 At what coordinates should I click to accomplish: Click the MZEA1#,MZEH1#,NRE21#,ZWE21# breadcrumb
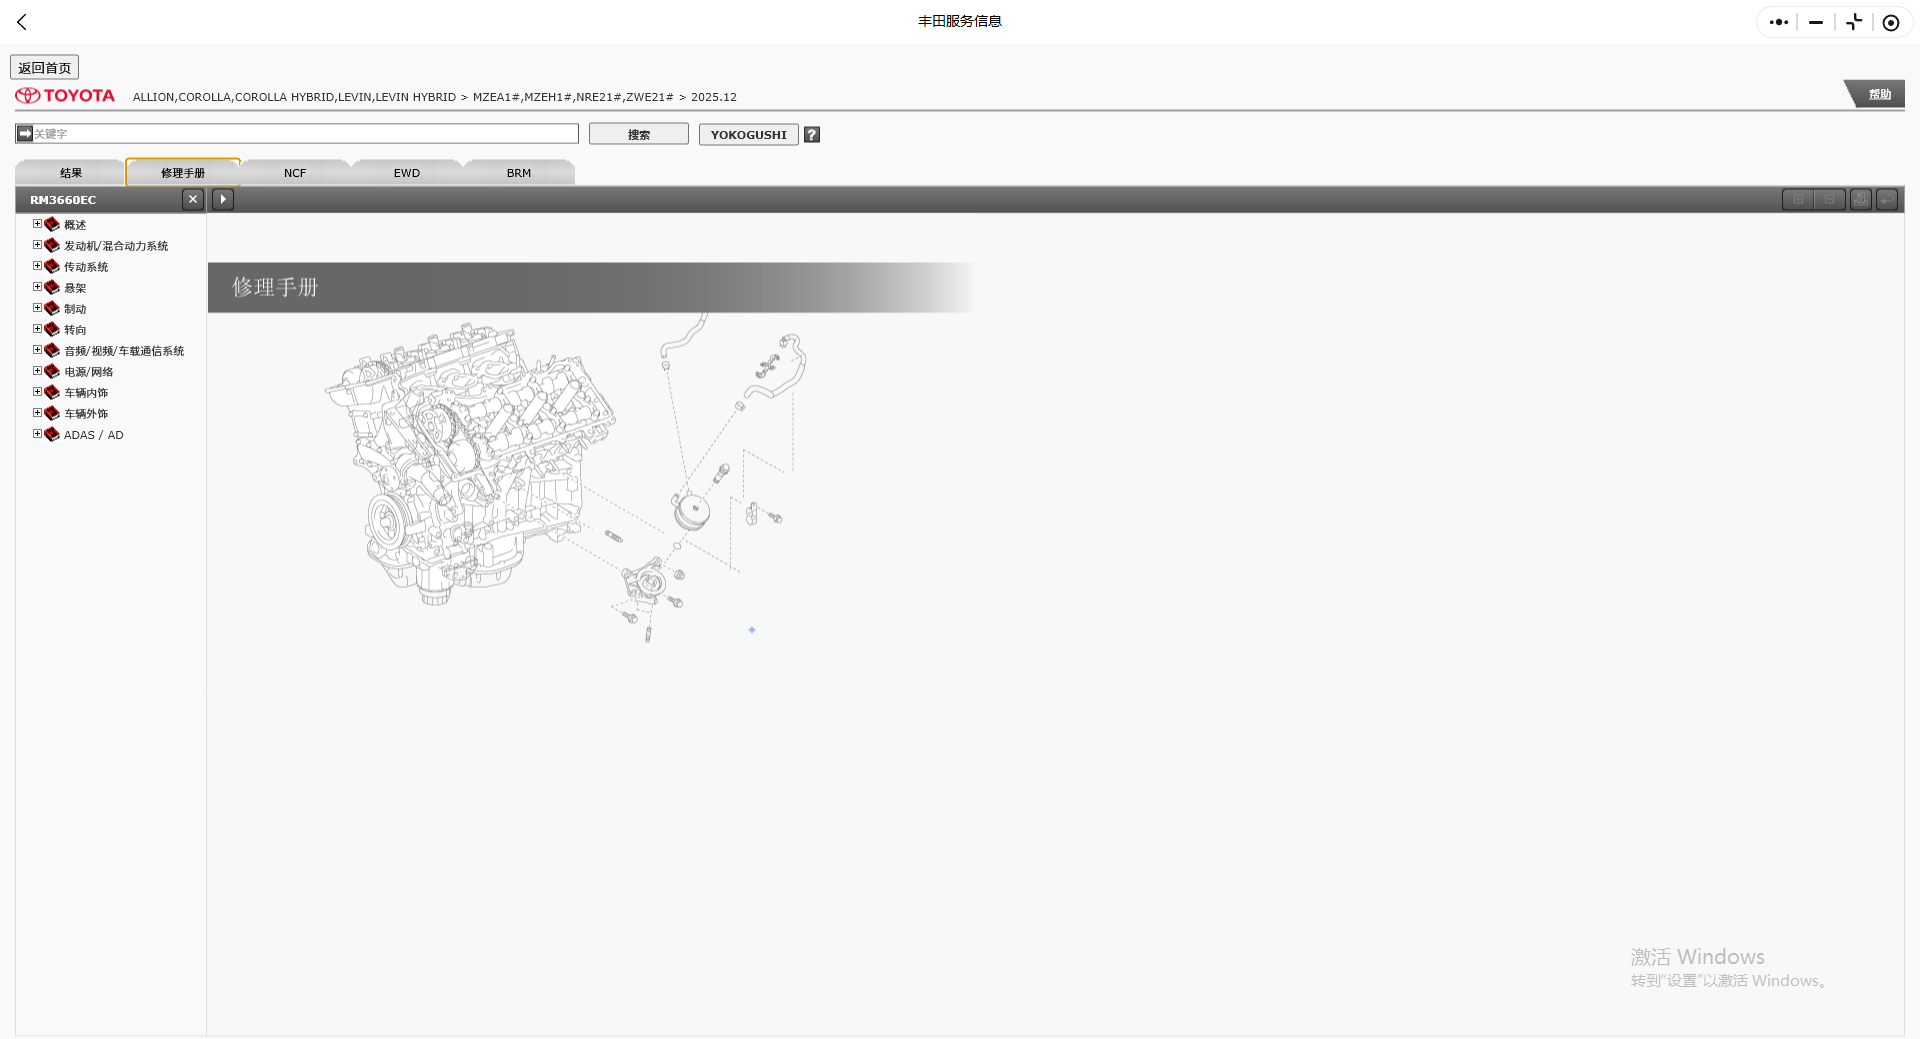pyautogui.click(x=573, y=97)
